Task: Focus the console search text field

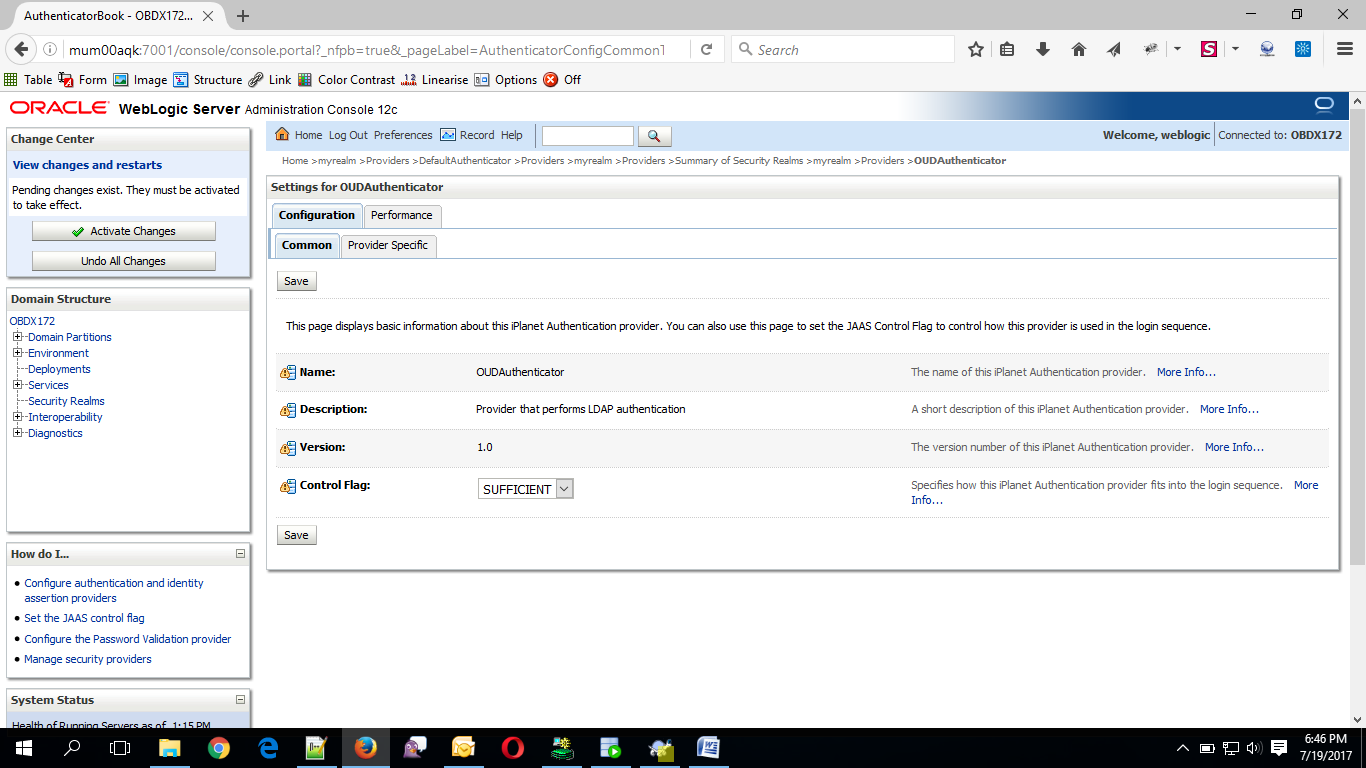Action: pyautogui.click(x=588, y=136)
